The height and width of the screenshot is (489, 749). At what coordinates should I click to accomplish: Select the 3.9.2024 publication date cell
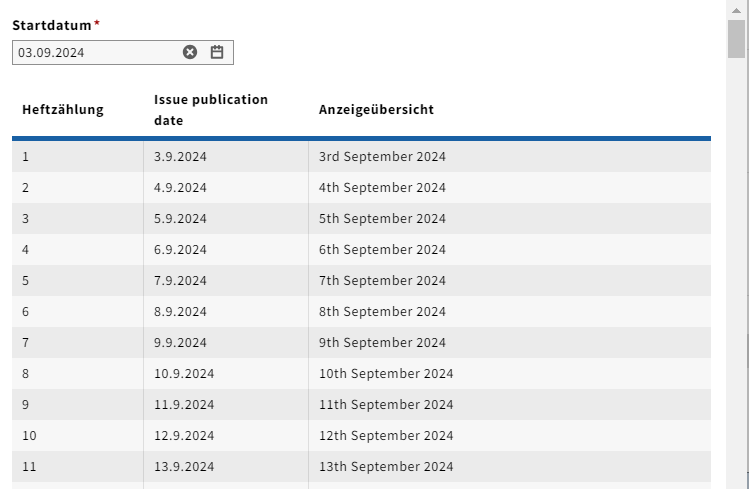point(180,157)
